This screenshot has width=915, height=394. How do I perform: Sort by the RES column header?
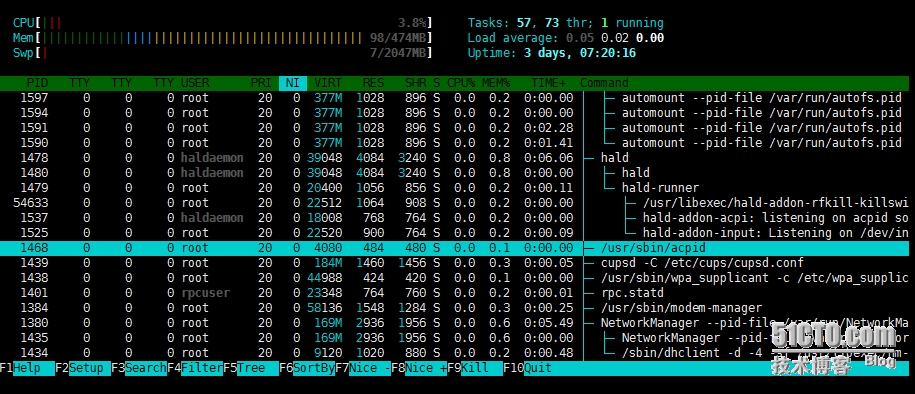click(373, 83)
